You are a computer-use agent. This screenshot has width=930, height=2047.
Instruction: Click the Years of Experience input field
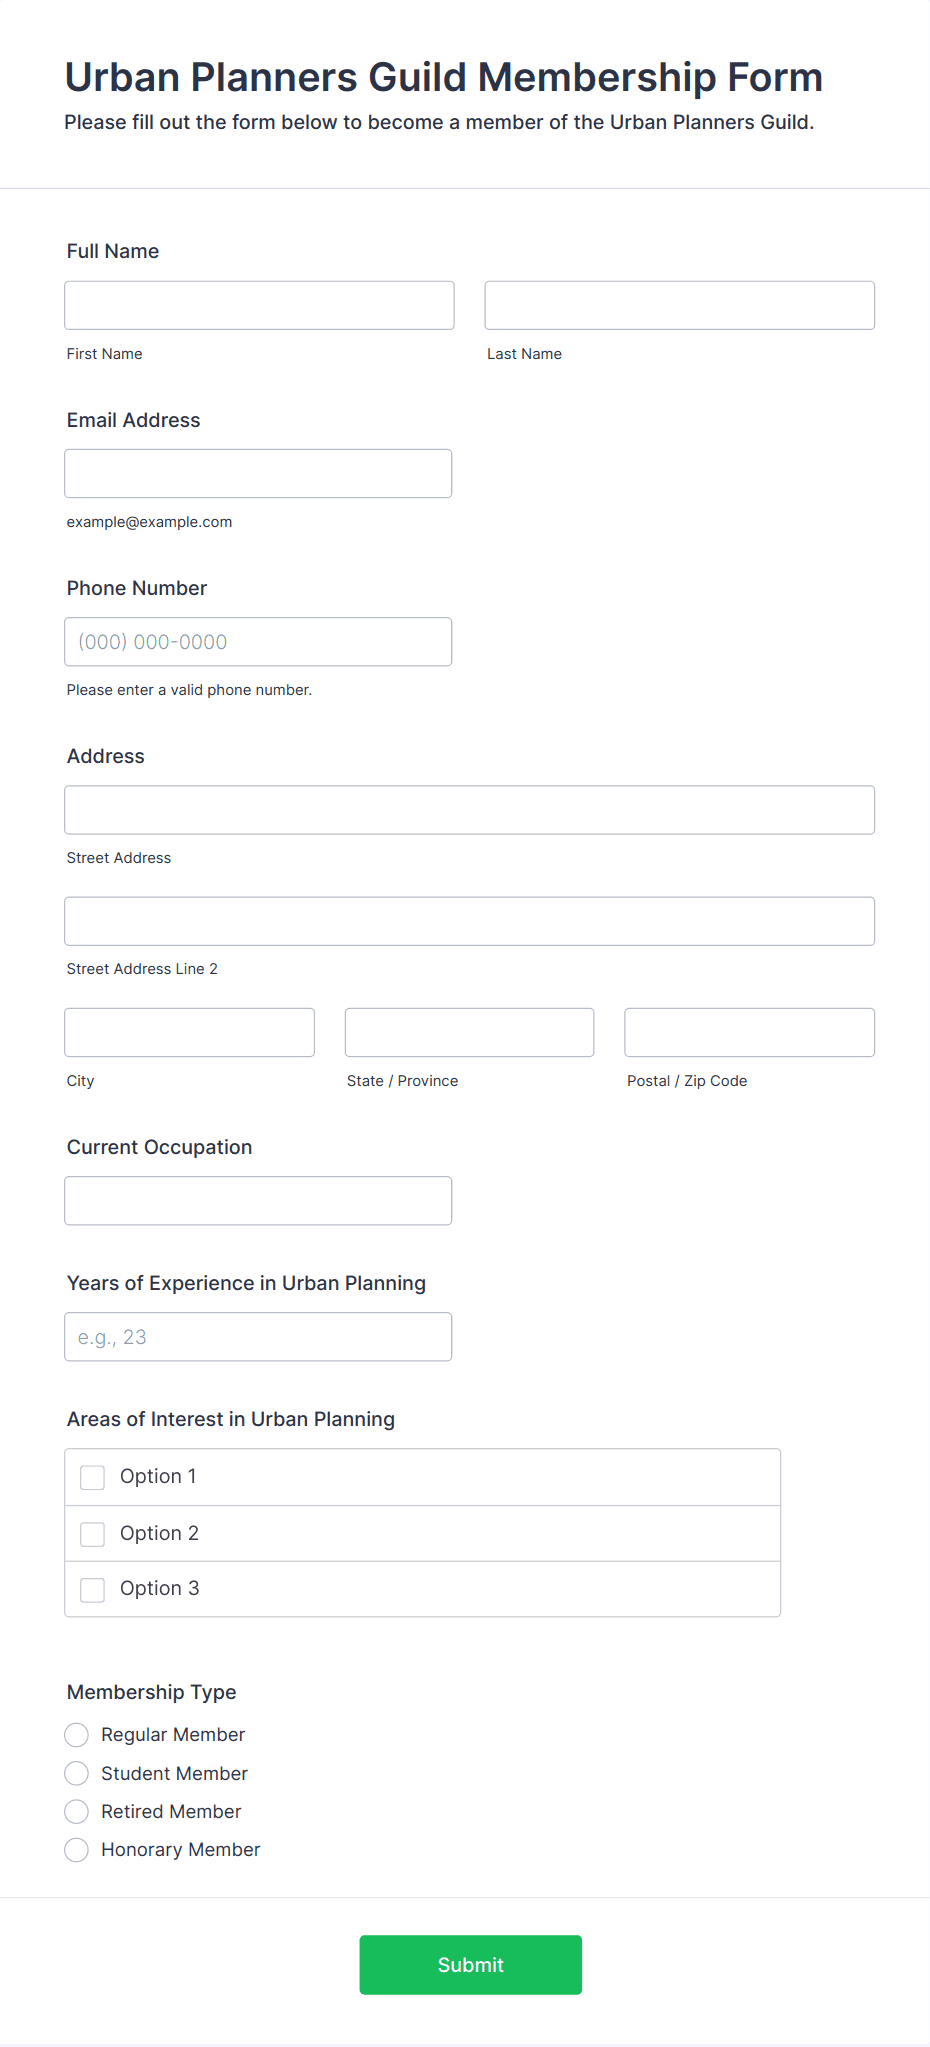[258, 1336]
